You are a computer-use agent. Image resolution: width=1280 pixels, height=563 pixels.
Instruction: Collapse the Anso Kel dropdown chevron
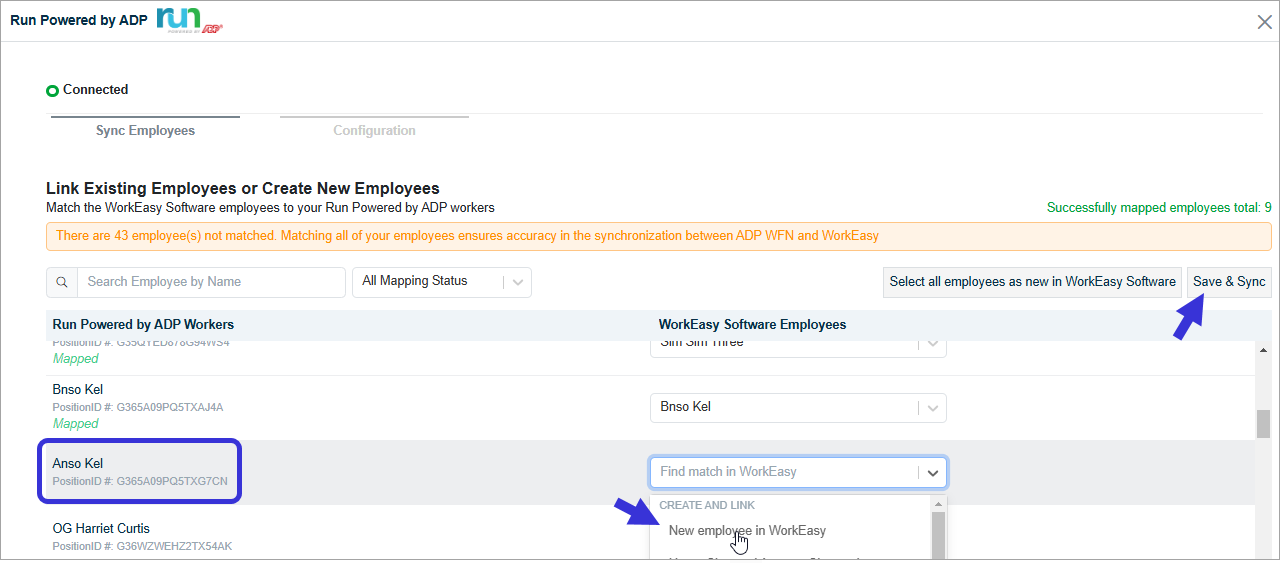[x=932, y=472]
